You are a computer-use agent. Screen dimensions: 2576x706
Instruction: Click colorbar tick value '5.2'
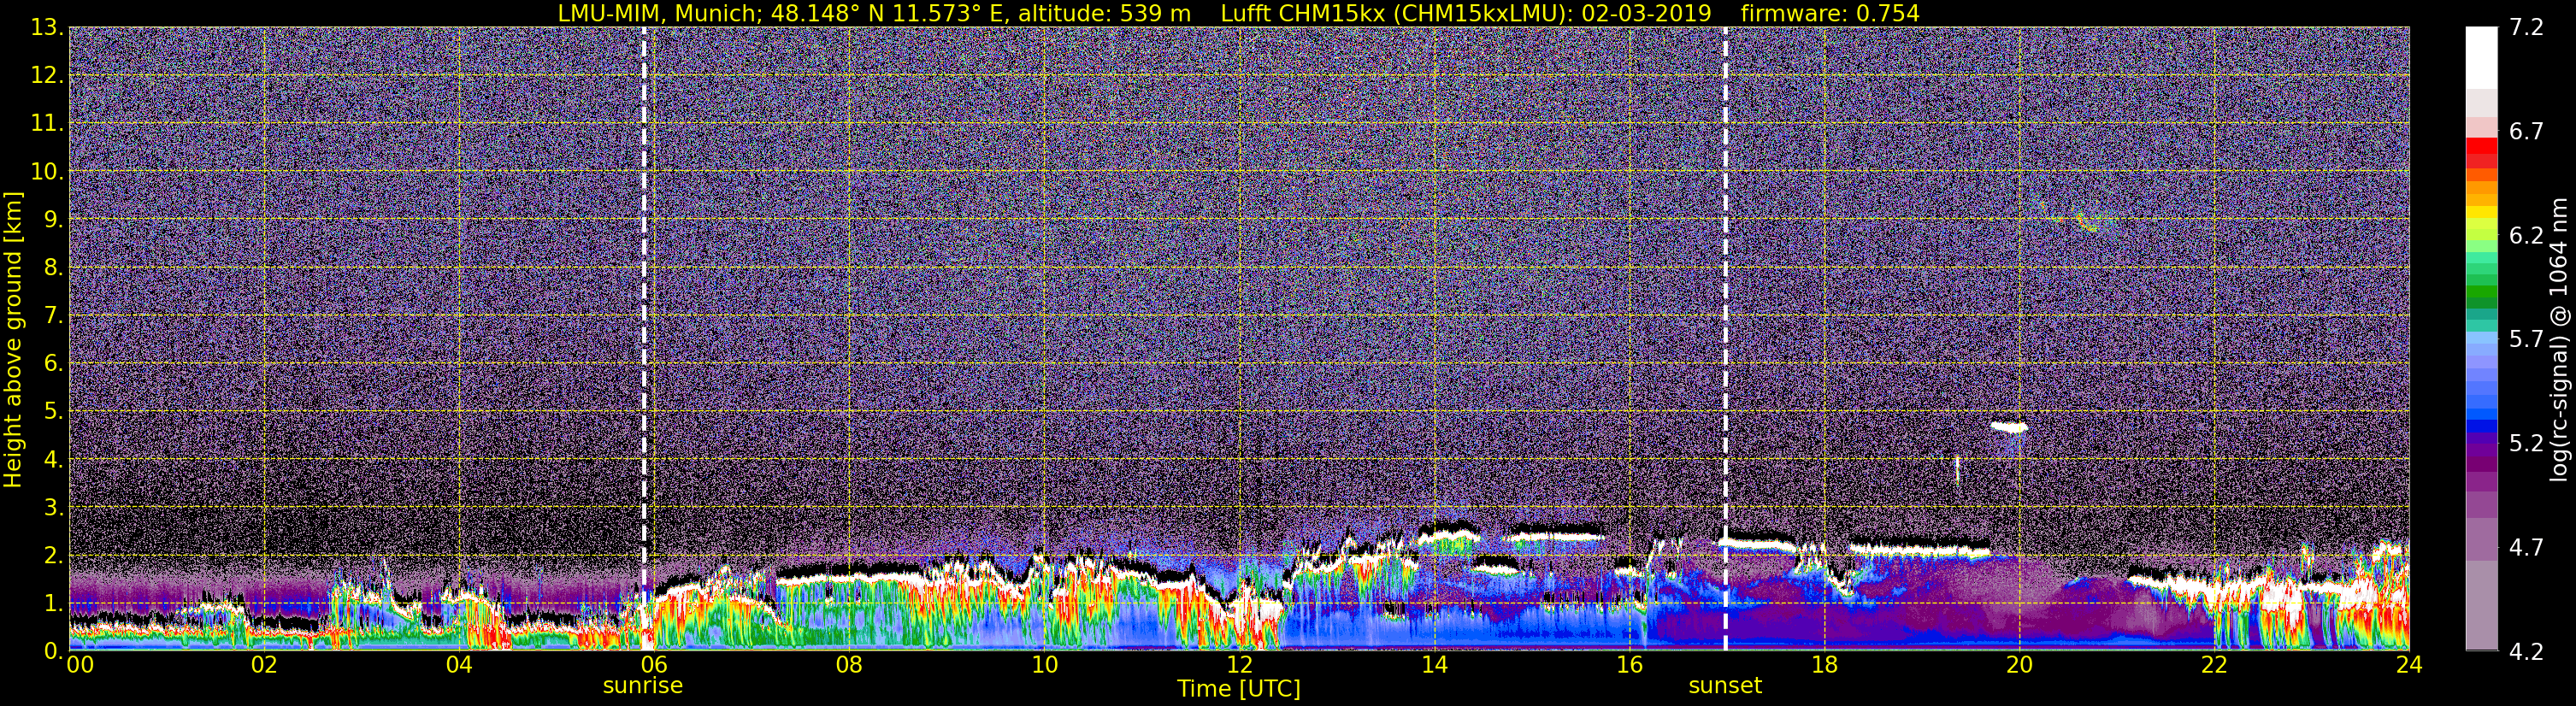(2526, 444)
